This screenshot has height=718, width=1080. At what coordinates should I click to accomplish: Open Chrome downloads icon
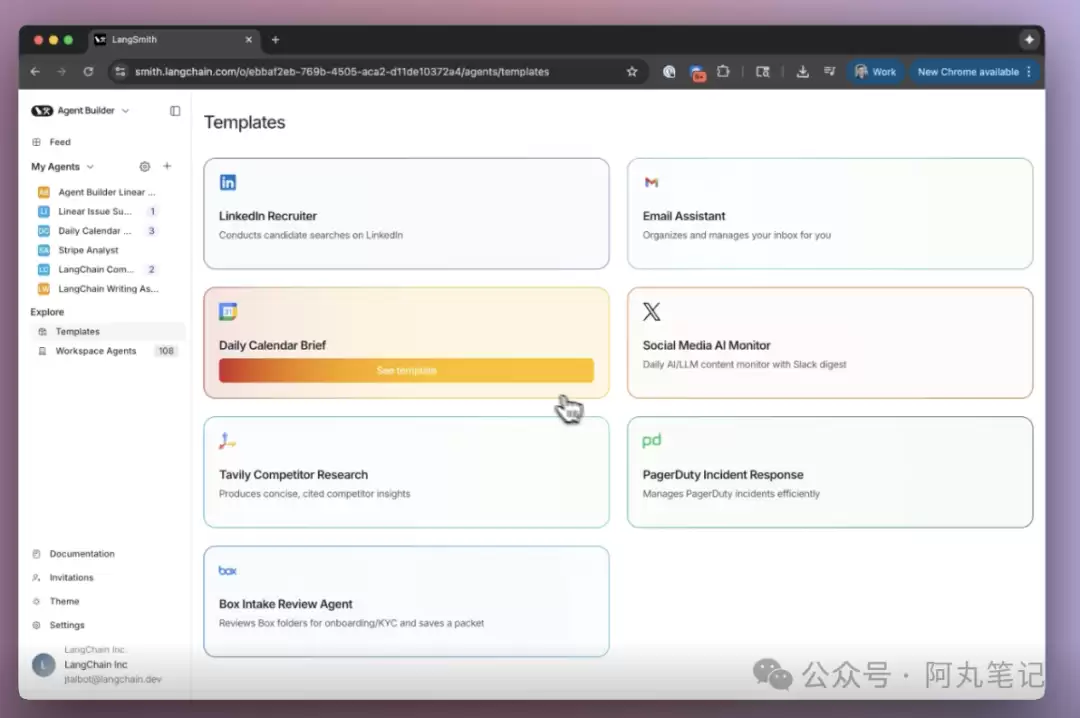click(x=802, y=72)
